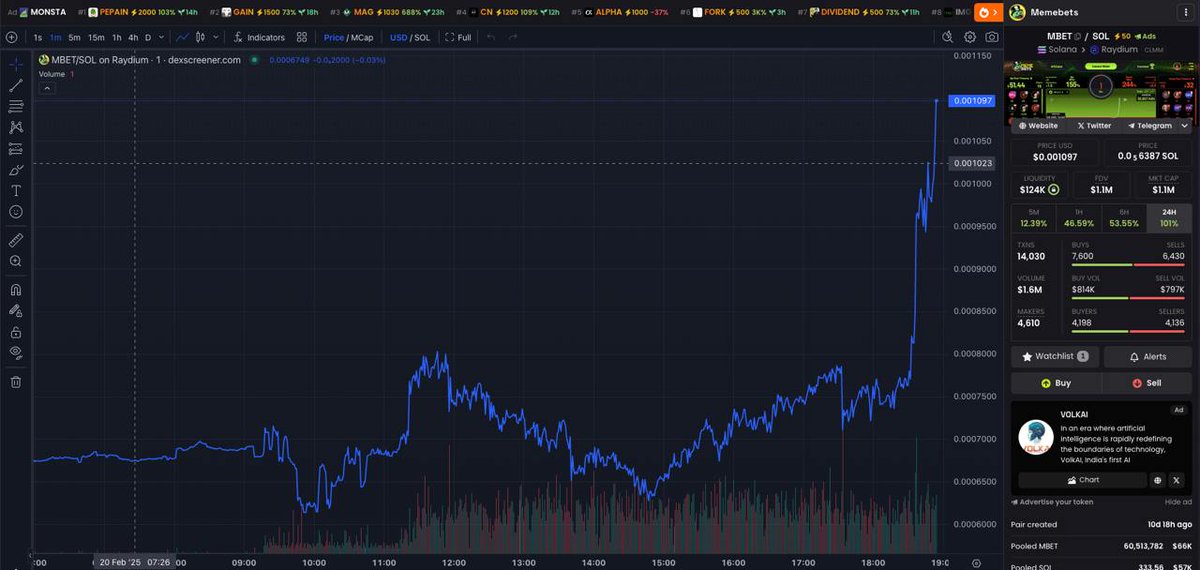Add Memebets to the Watchlist

pos(1055,356)
